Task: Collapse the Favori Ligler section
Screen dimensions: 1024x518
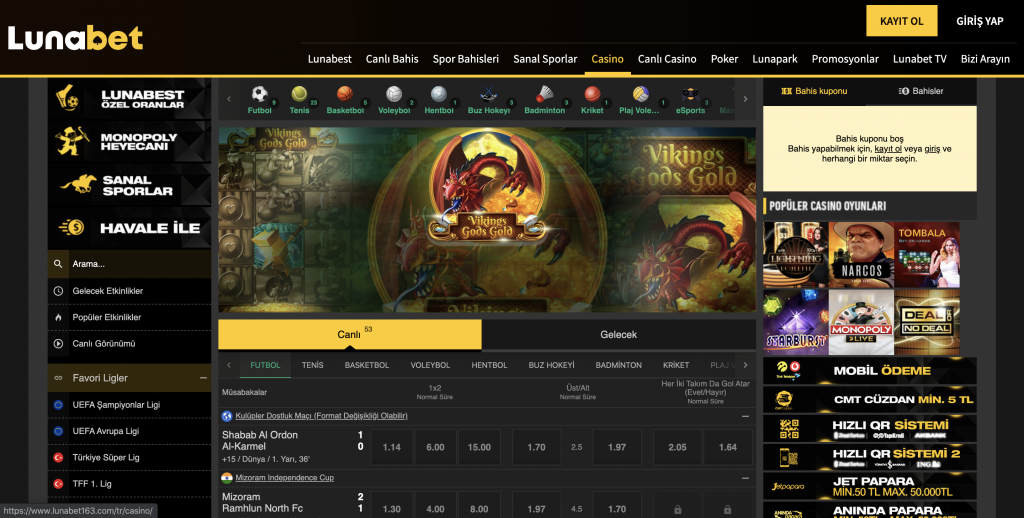Action: click(203, 378)
